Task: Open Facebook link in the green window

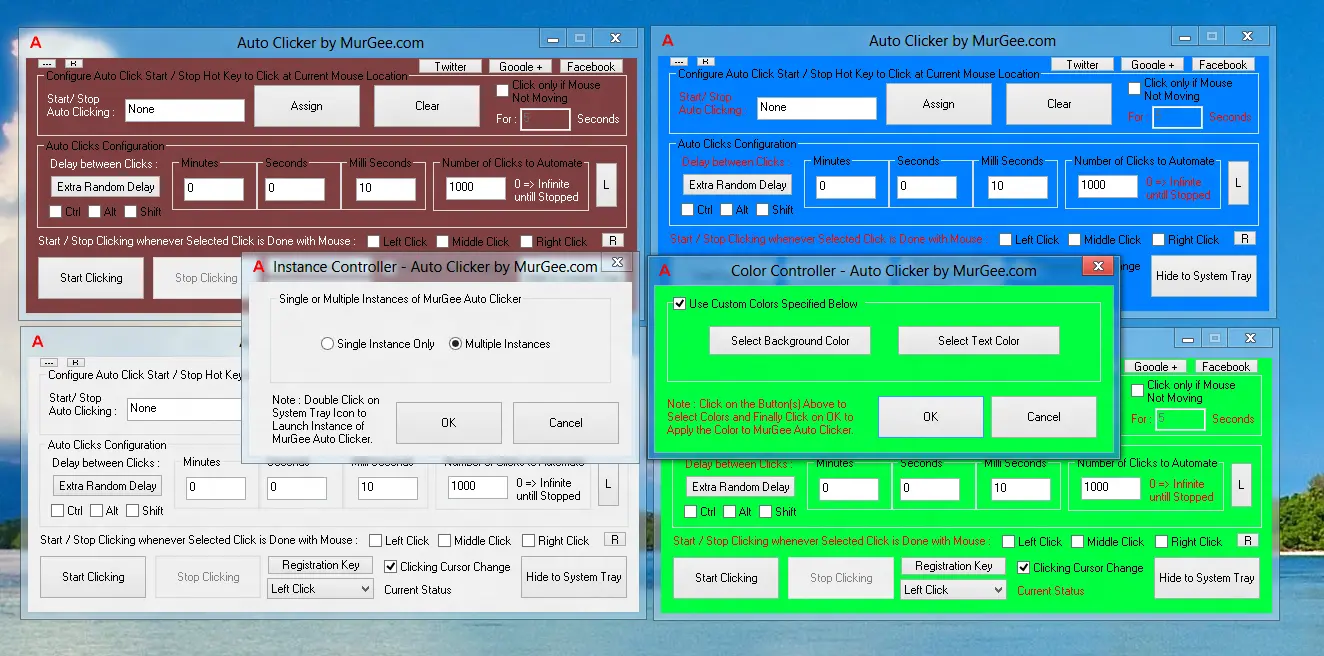Action: pyautogui.click(x=1225, y=367)
